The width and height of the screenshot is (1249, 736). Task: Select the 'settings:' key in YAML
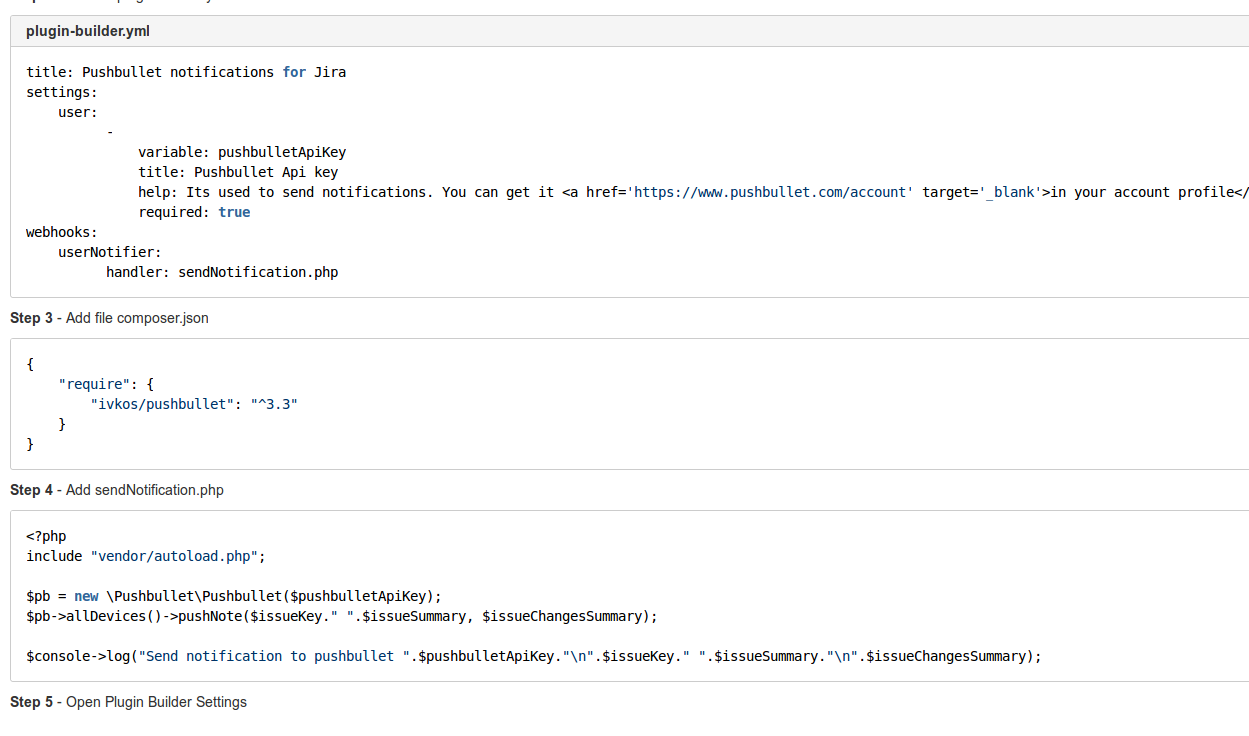[x=62, y=92]
